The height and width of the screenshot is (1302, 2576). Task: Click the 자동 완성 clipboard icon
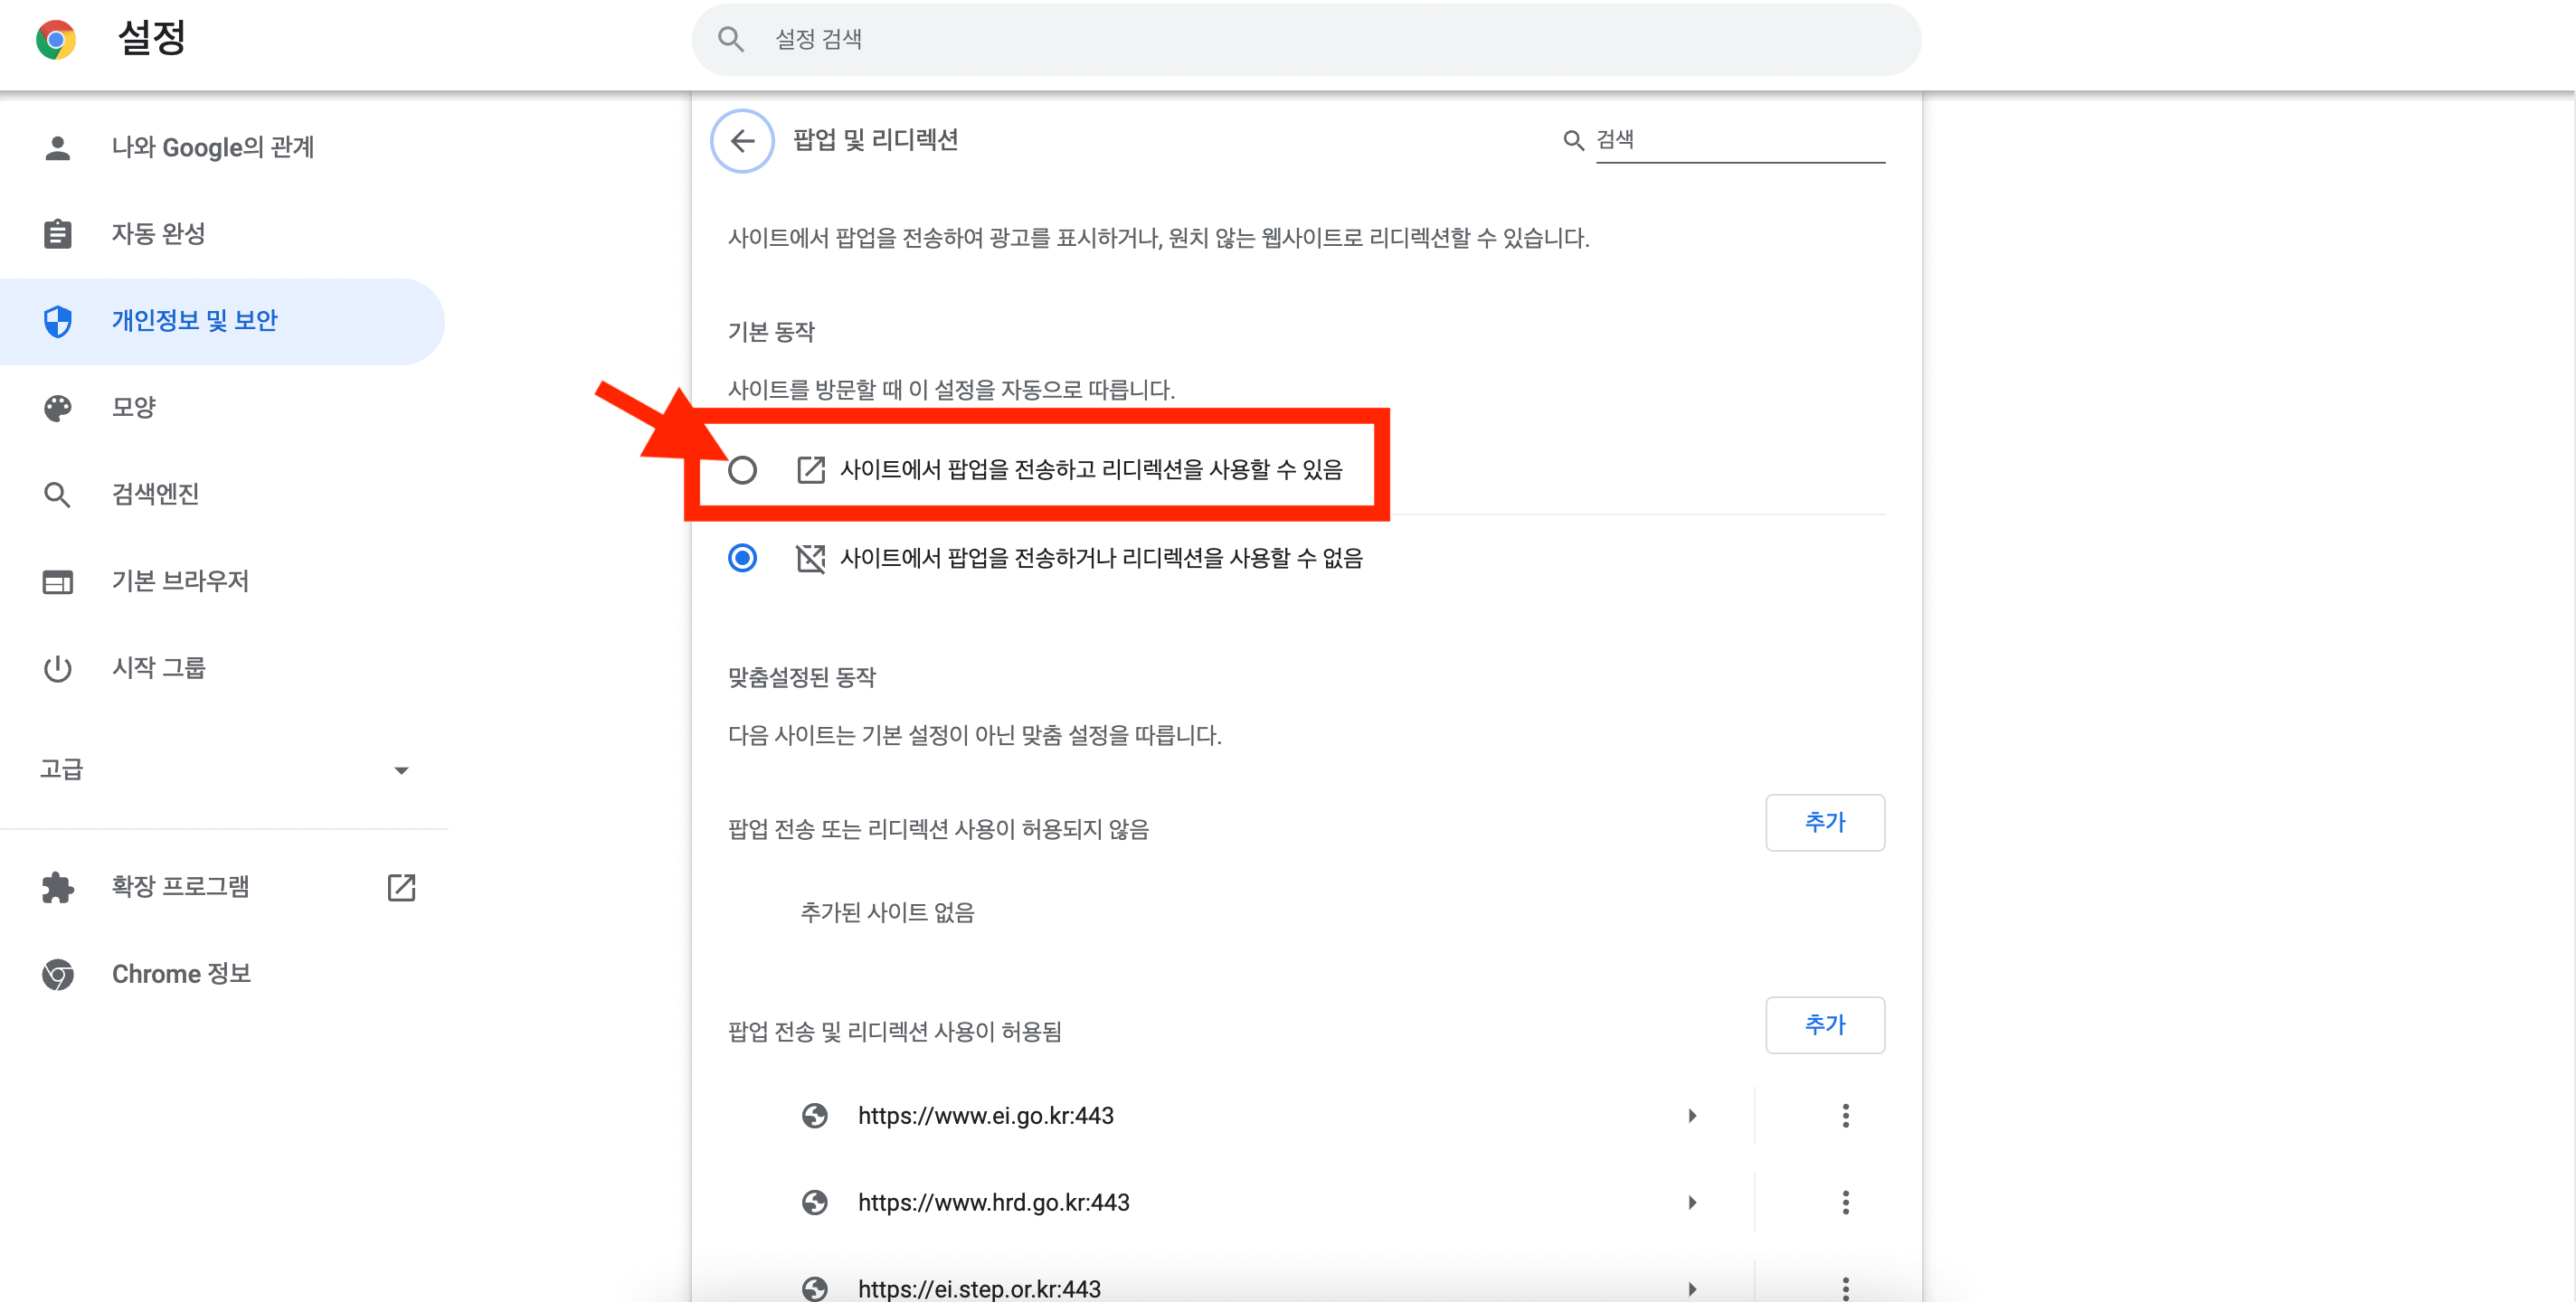(57, 234)
